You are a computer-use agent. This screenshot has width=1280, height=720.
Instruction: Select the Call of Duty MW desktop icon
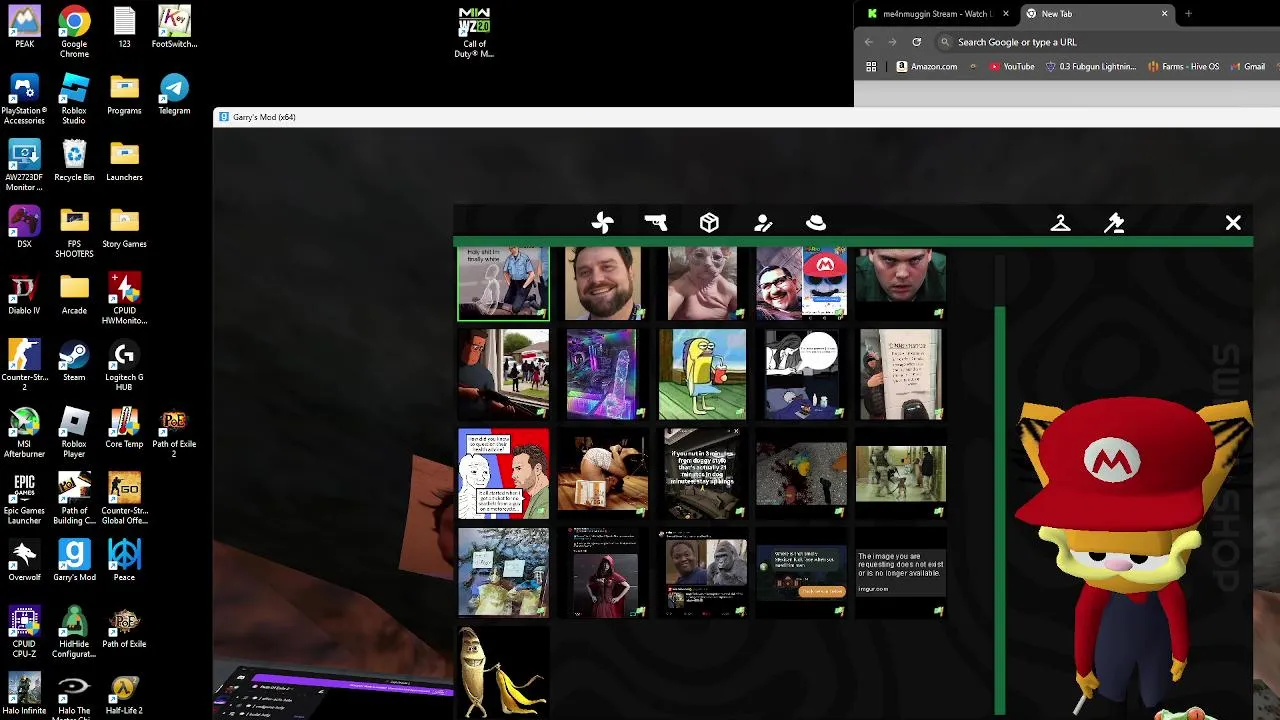[474, 33]
